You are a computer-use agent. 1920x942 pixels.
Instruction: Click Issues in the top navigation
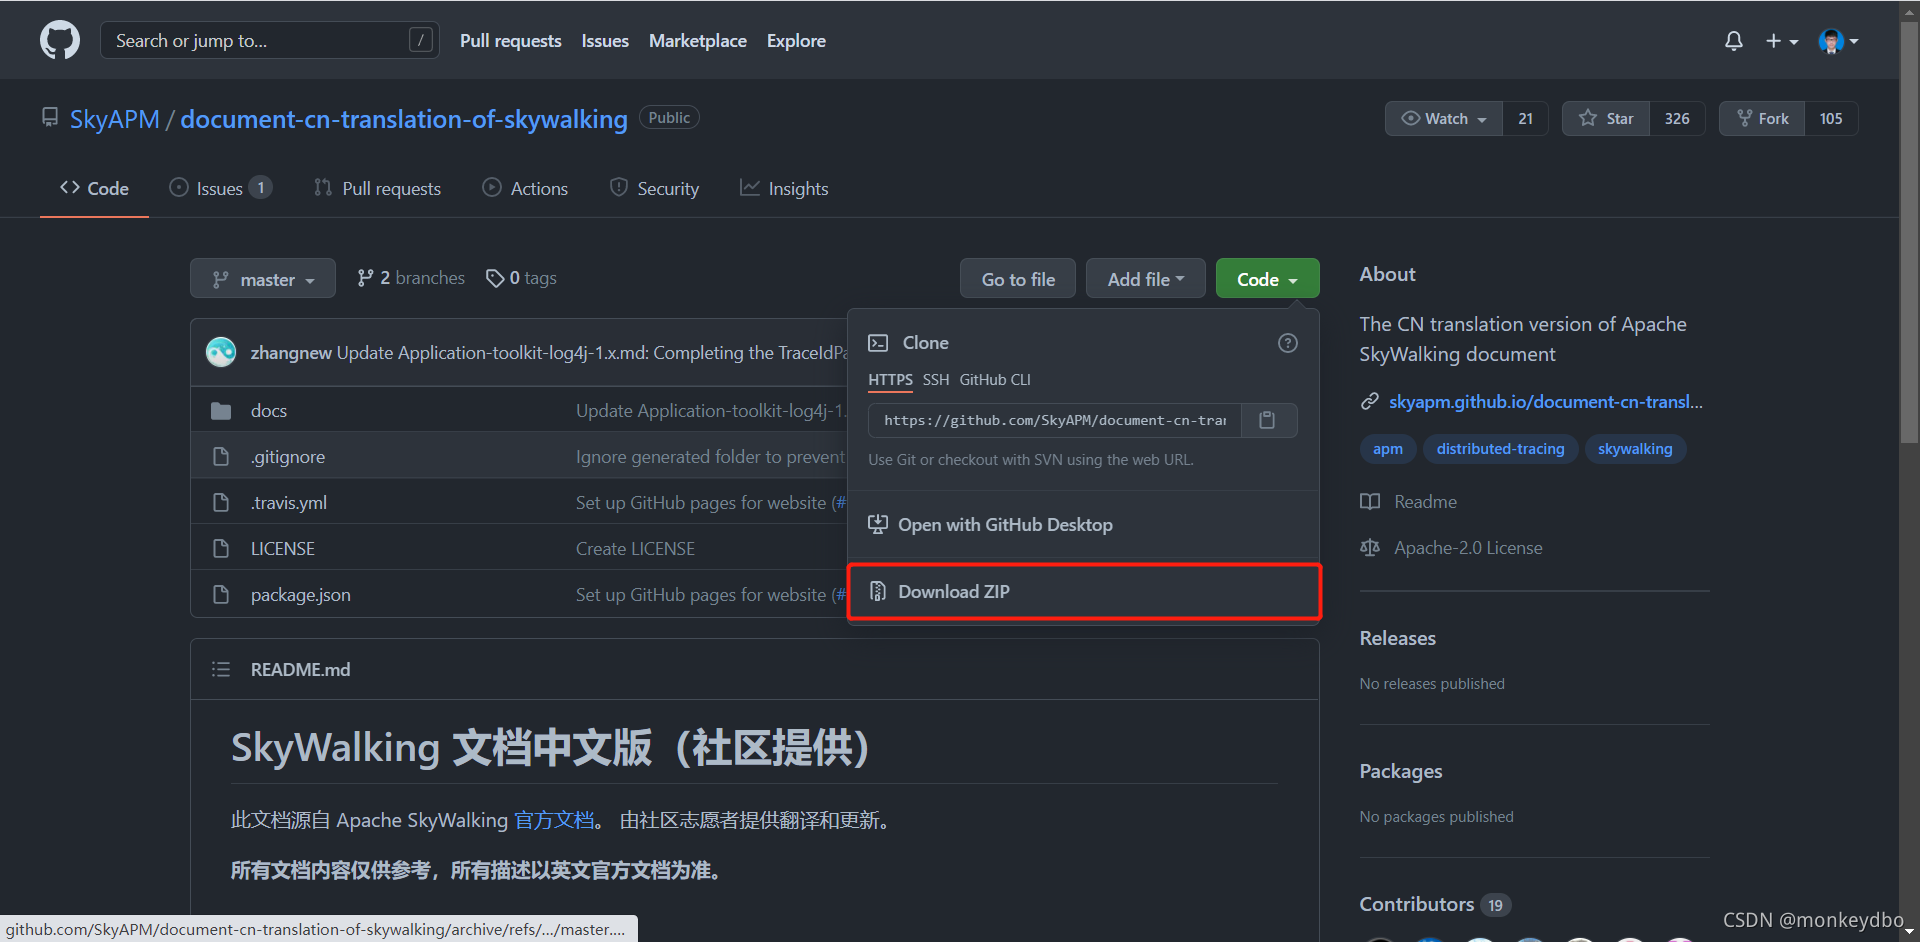(605, 41)
